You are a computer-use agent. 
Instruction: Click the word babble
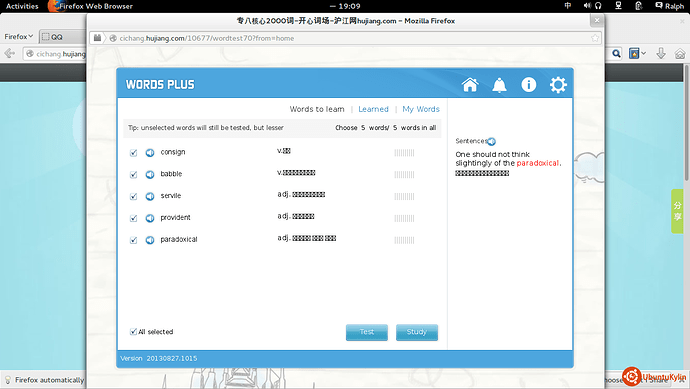tap(171, 174)
